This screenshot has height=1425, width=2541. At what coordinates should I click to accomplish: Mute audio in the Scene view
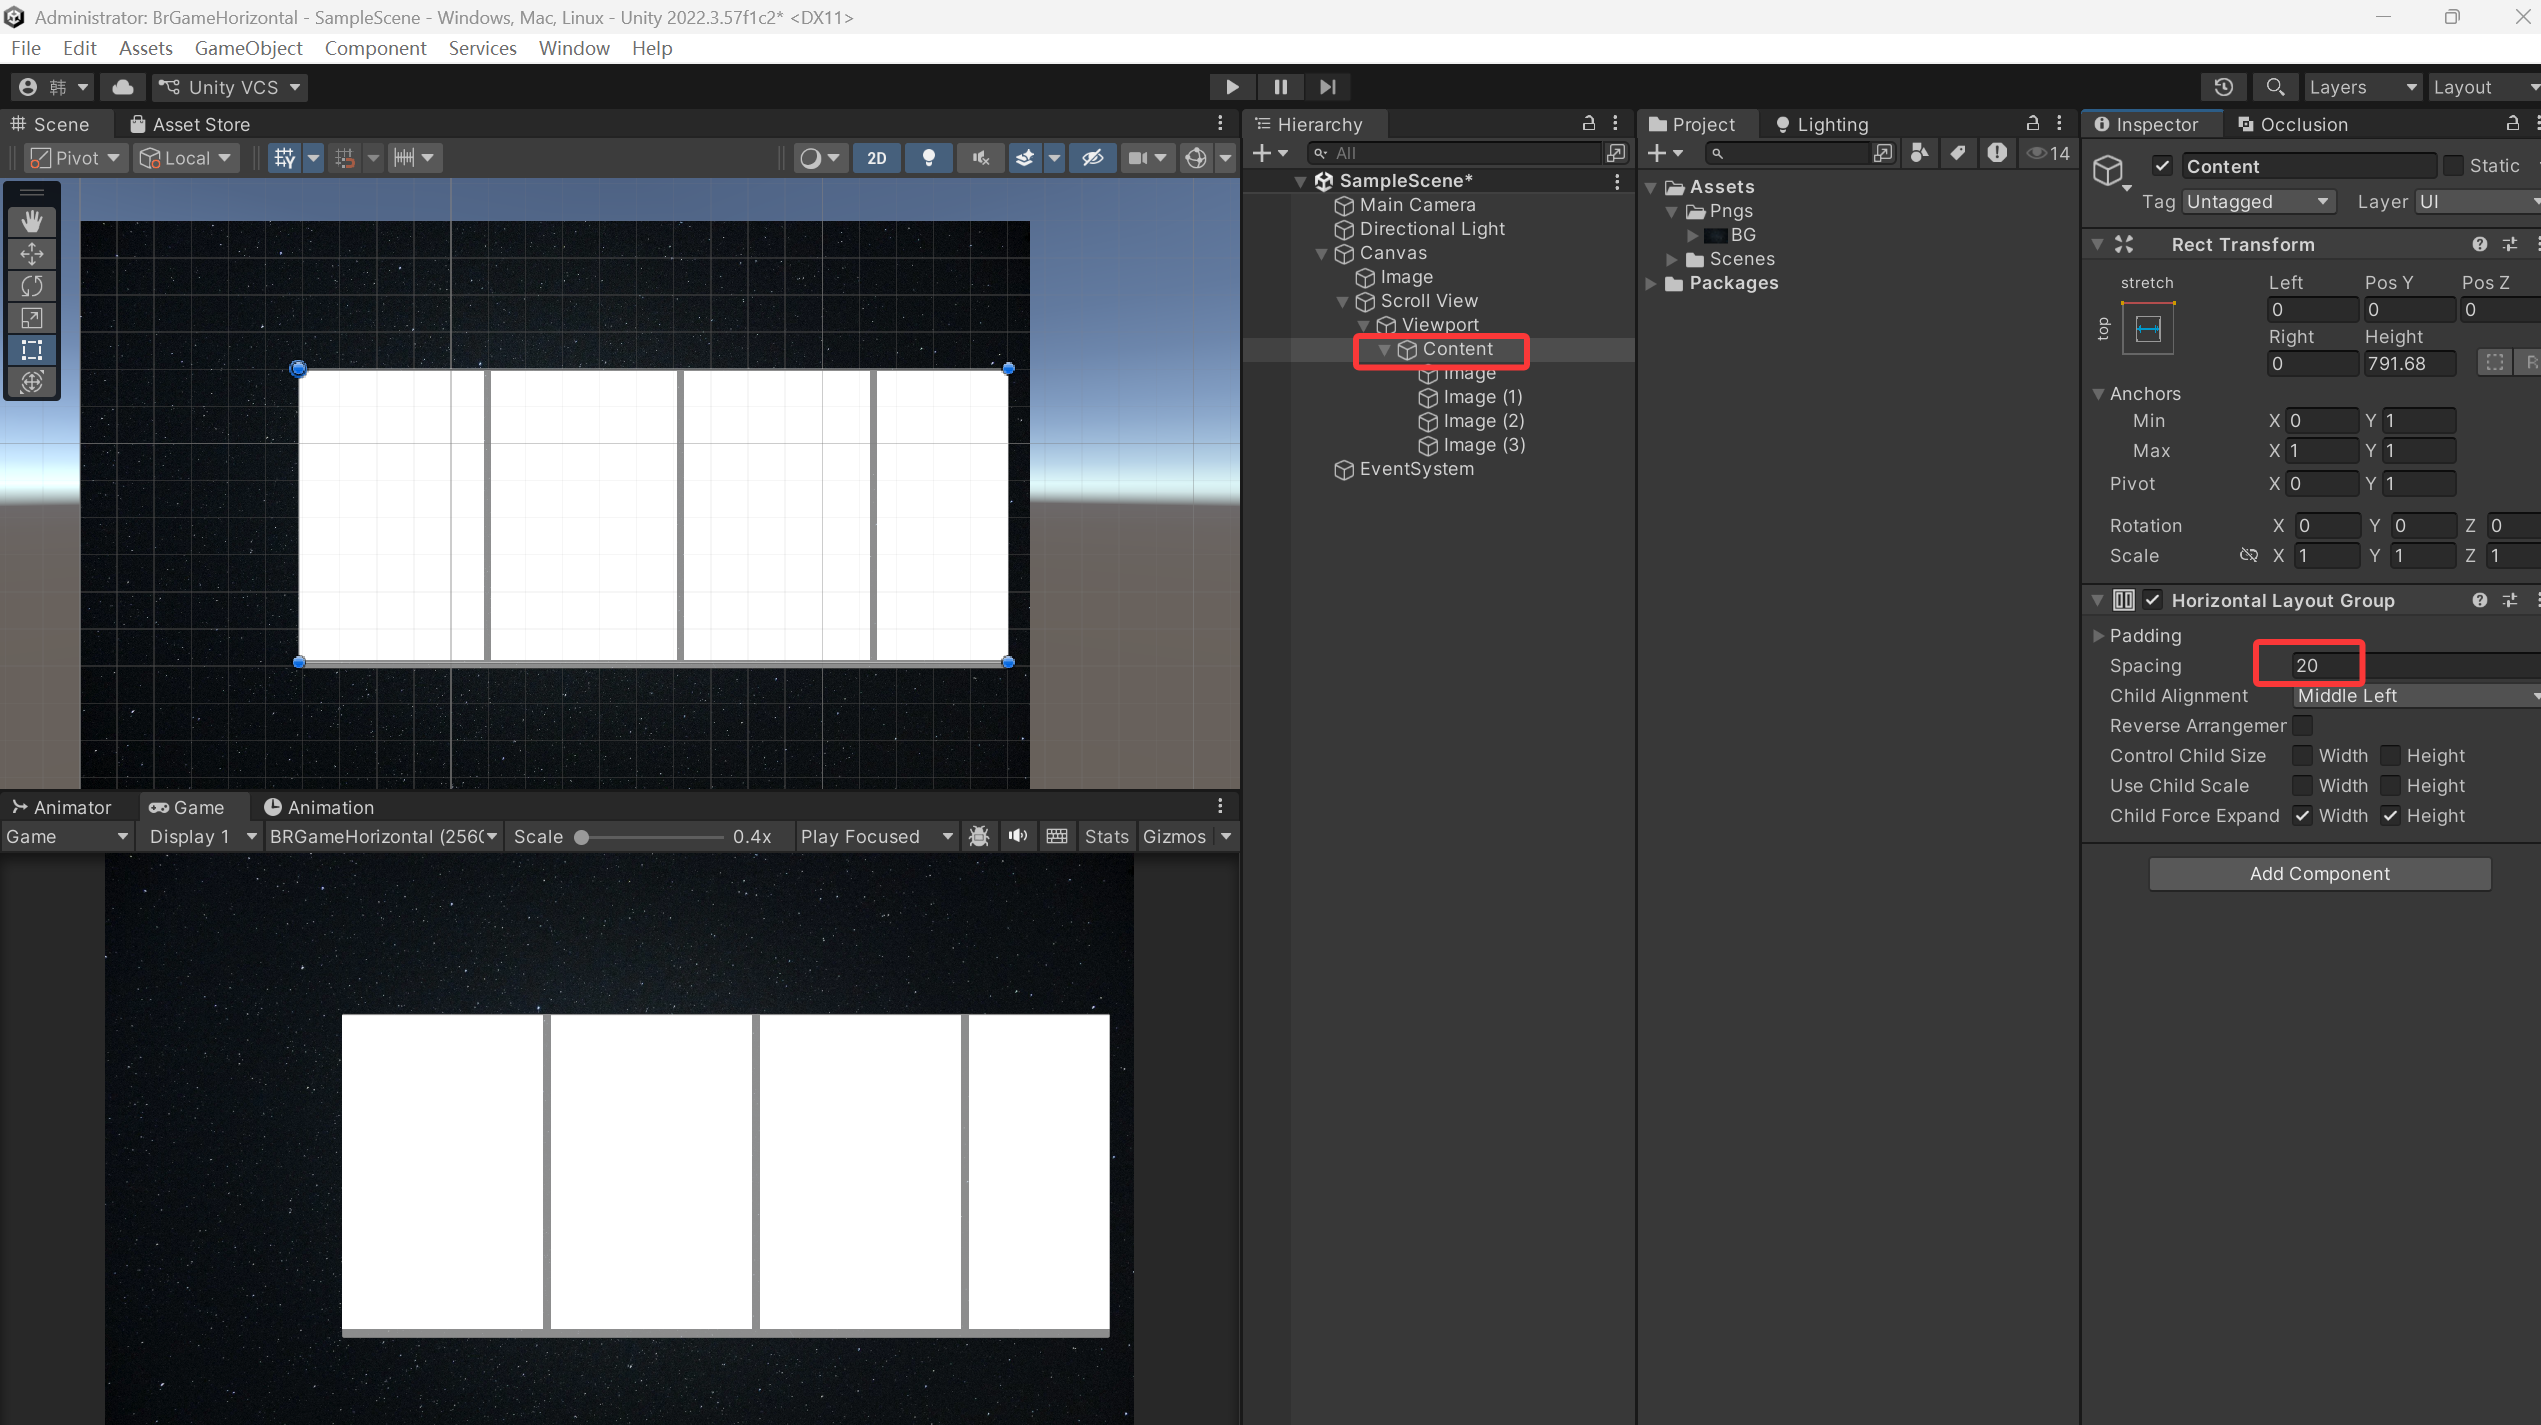pyautogui.click(x=980, y=157)
